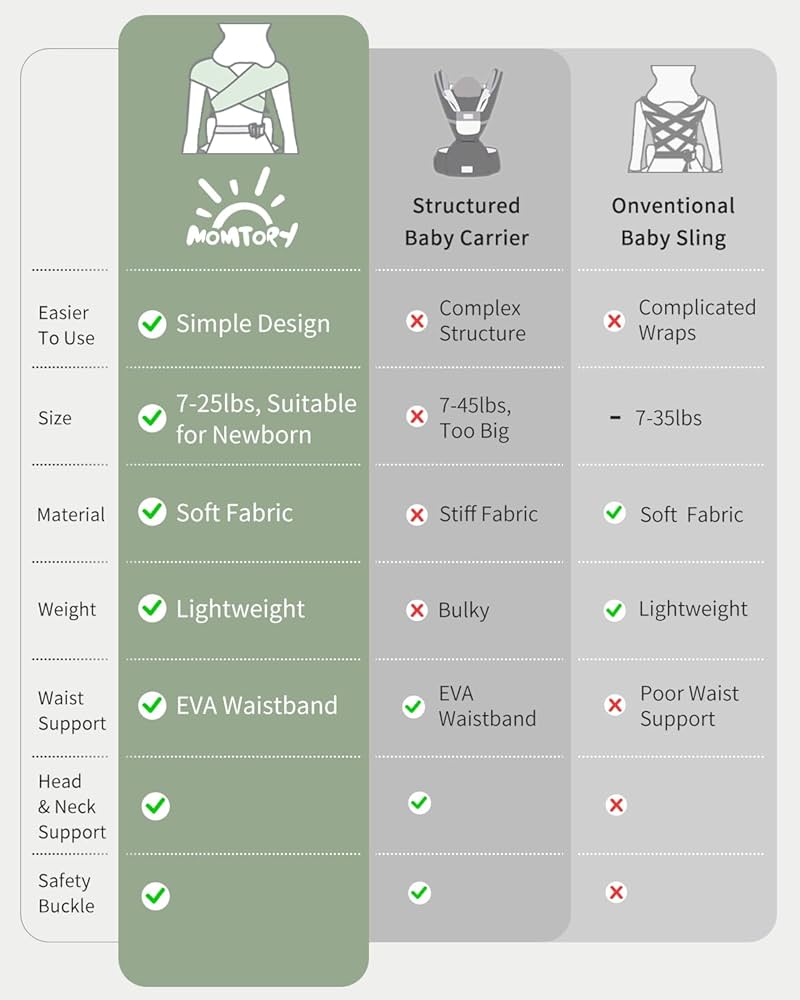Click the Momtory Head & Neck Support checkmark
The height and width of the screenshot is (1000, 800).
click(155, 806)
